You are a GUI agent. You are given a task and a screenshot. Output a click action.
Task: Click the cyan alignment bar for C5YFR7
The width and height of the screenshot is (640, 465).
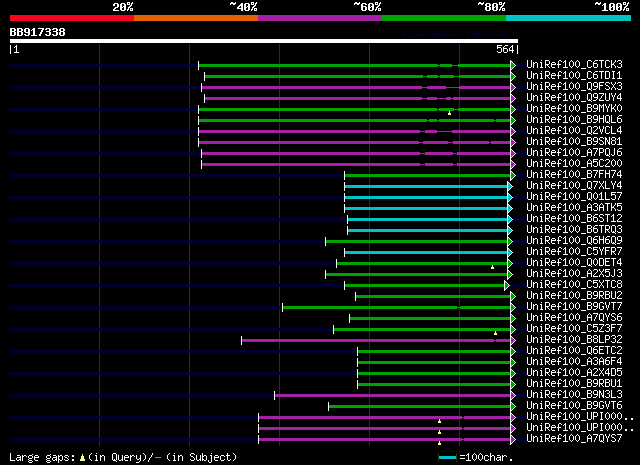[x=426, y=253]
